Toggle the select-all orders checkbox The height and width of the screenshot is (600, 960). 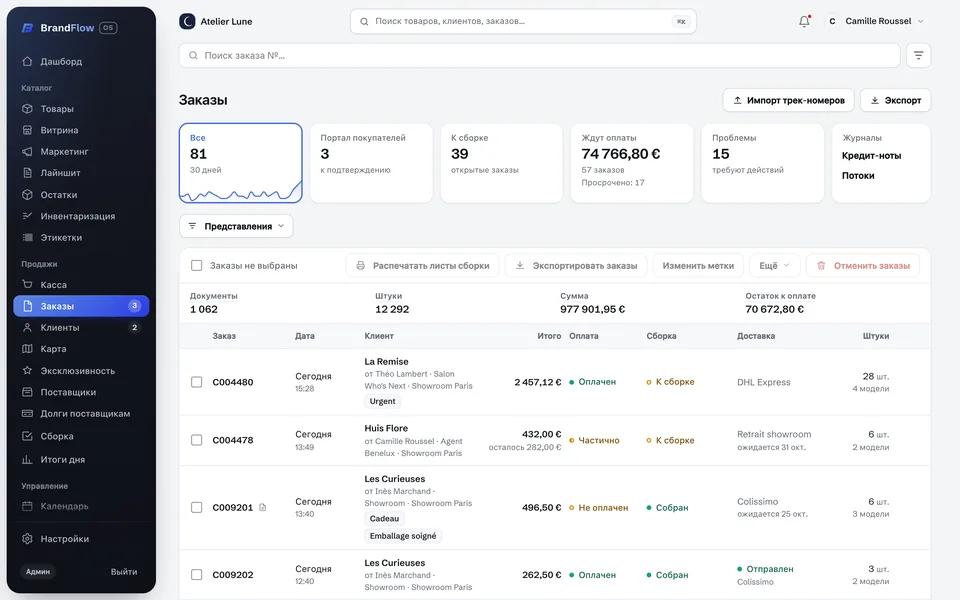[197, 266]
